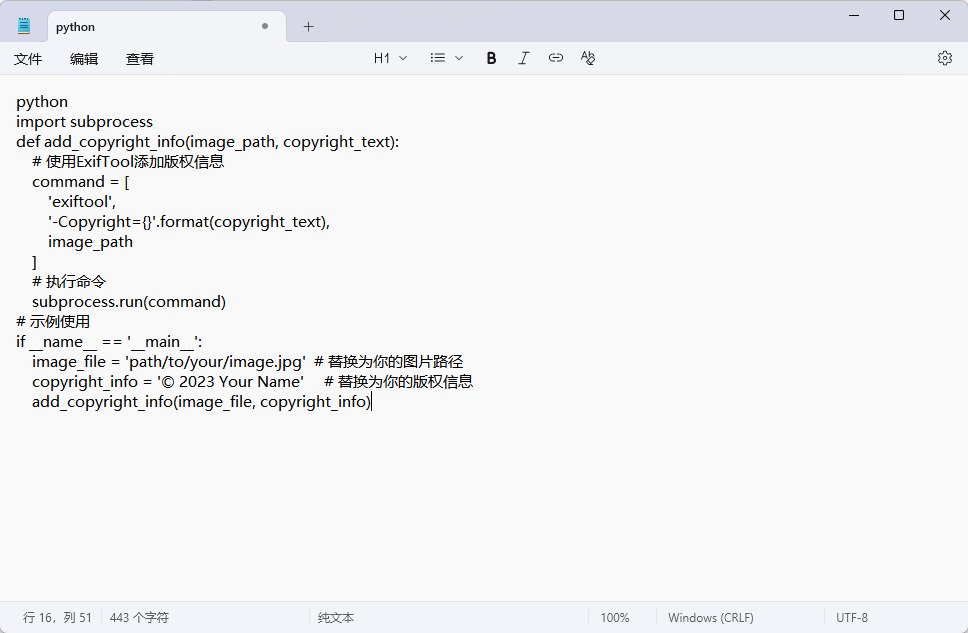The image size is (968, 633).
Task: Open Notepad settings via the gear icon
Action: [944, 58]
